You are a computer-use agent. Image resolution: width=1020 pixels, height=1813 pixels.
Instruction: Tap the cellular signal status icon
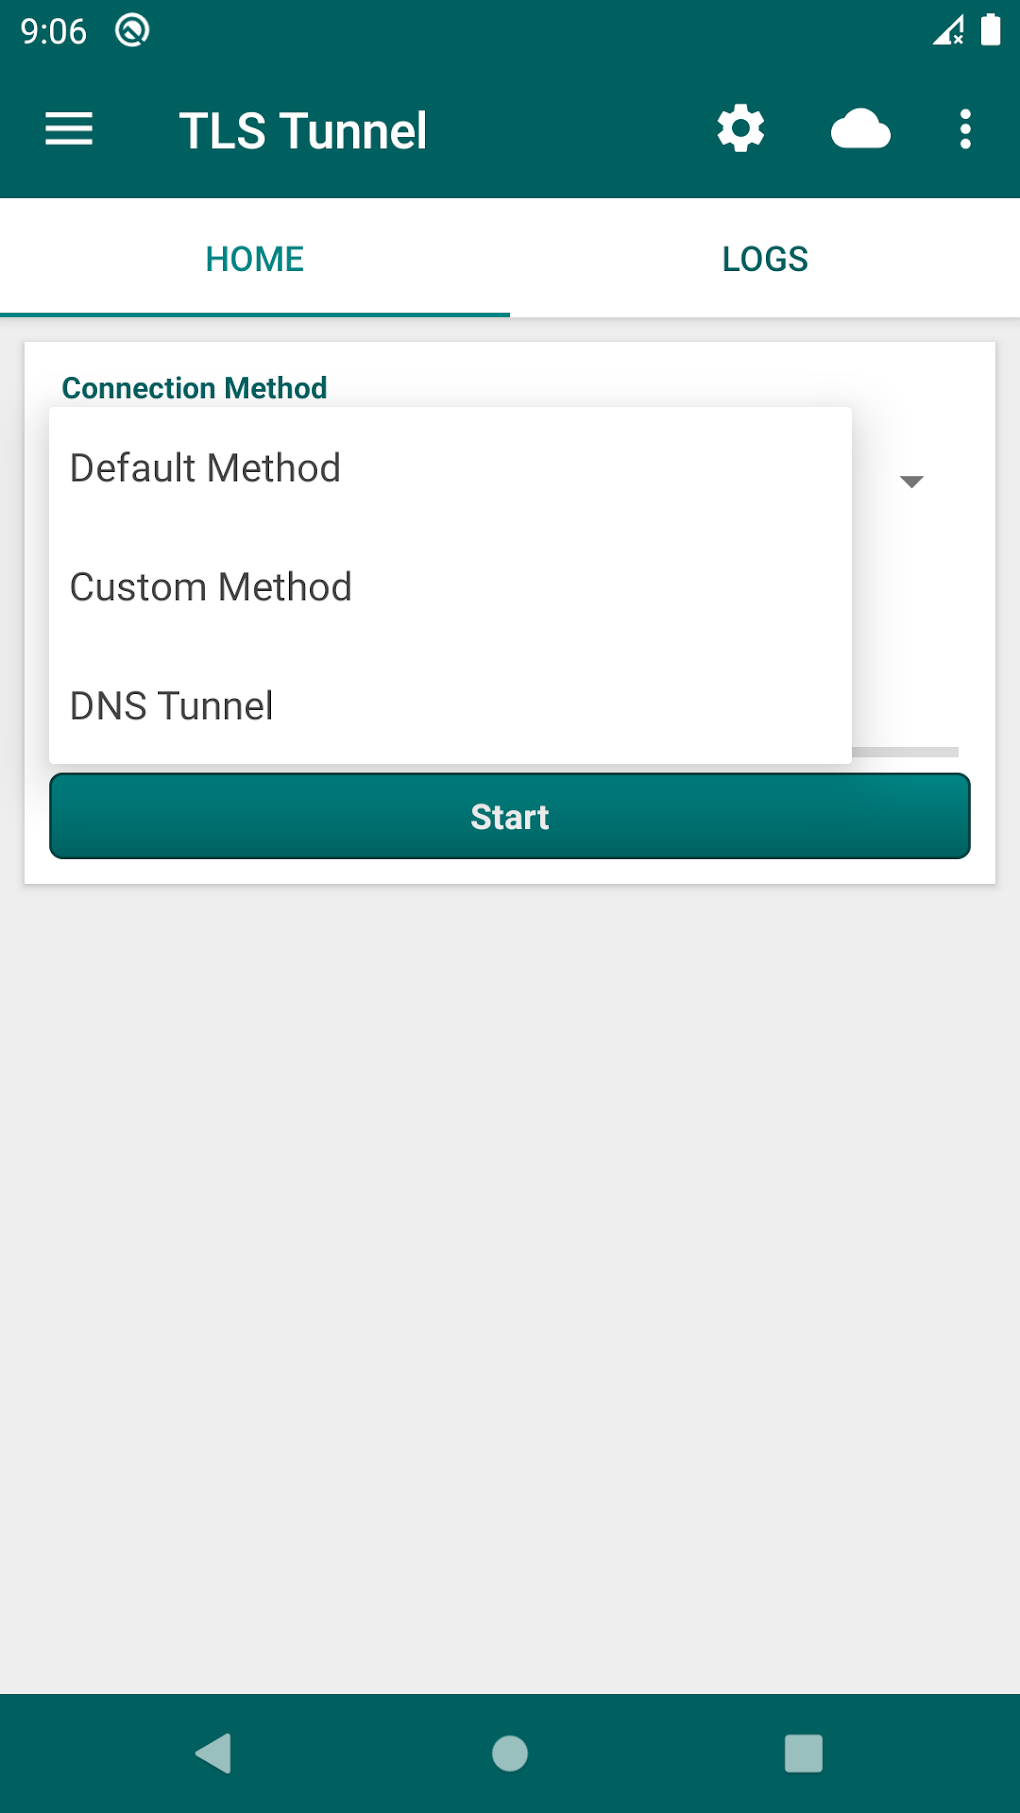(x=948, y=31)
